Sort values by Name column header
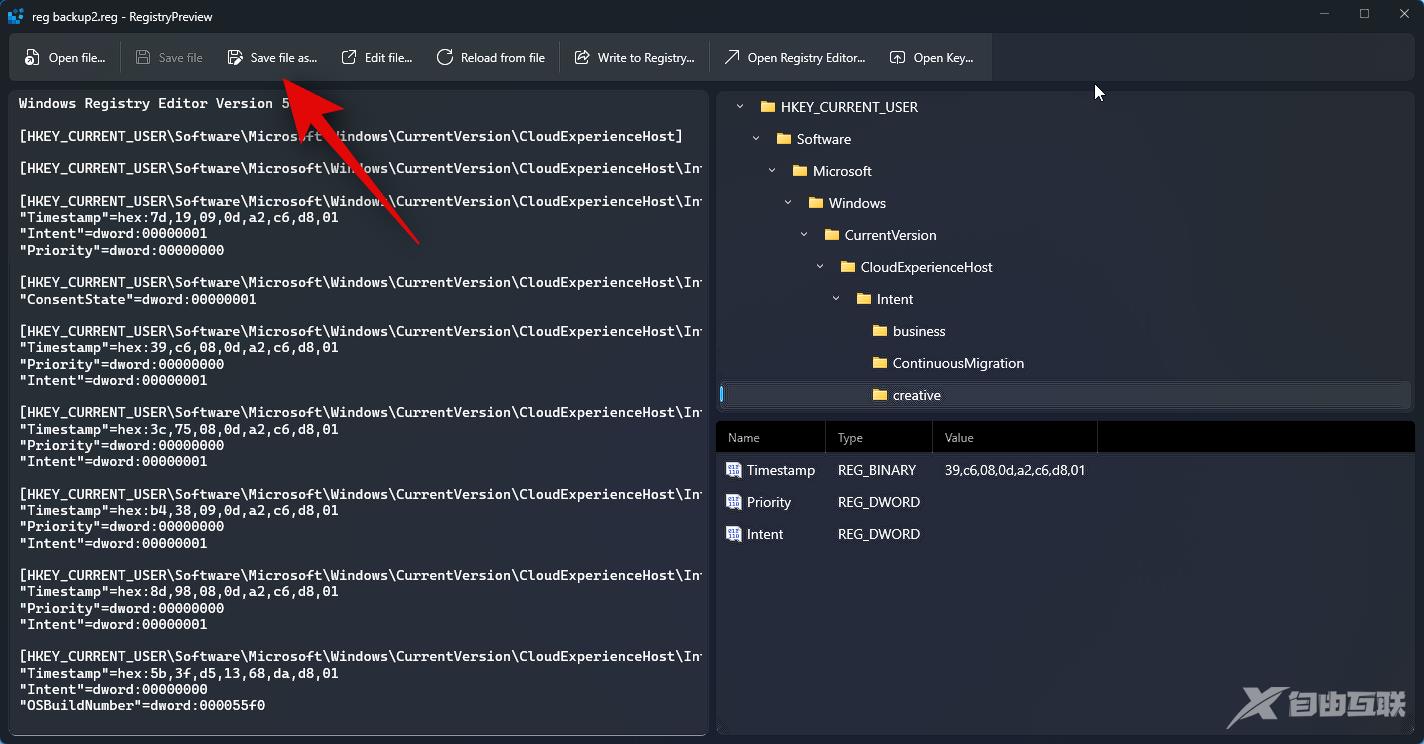Screen dimensions: 1424x744 744,438
